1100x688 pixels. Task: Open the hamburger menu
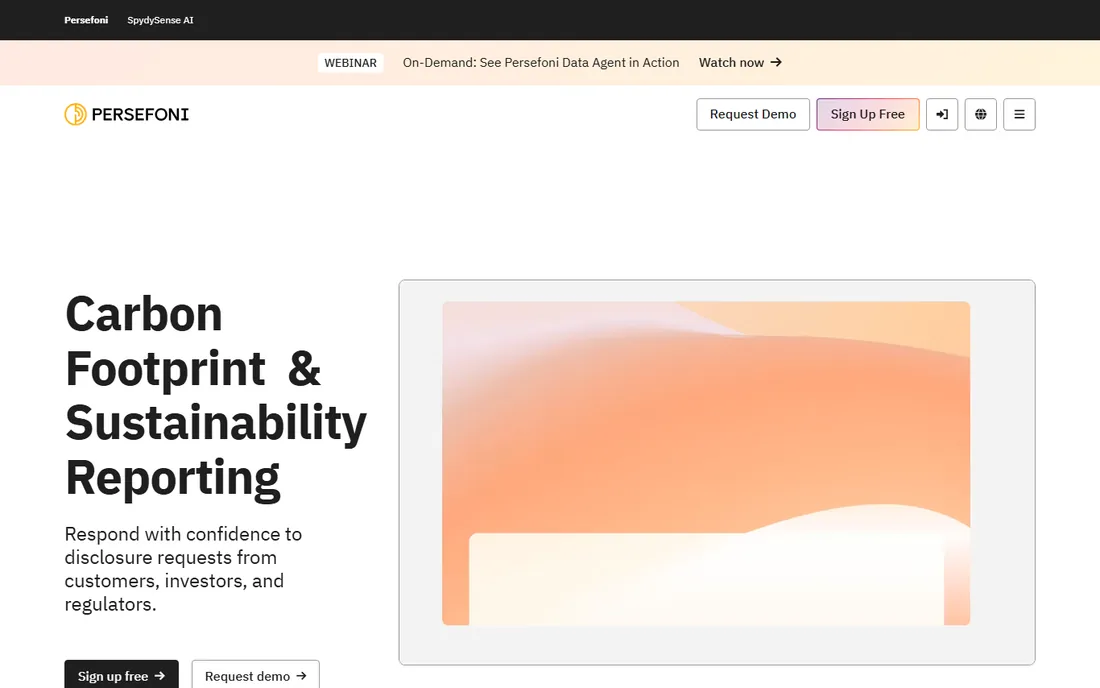[x=1019, y=114]
